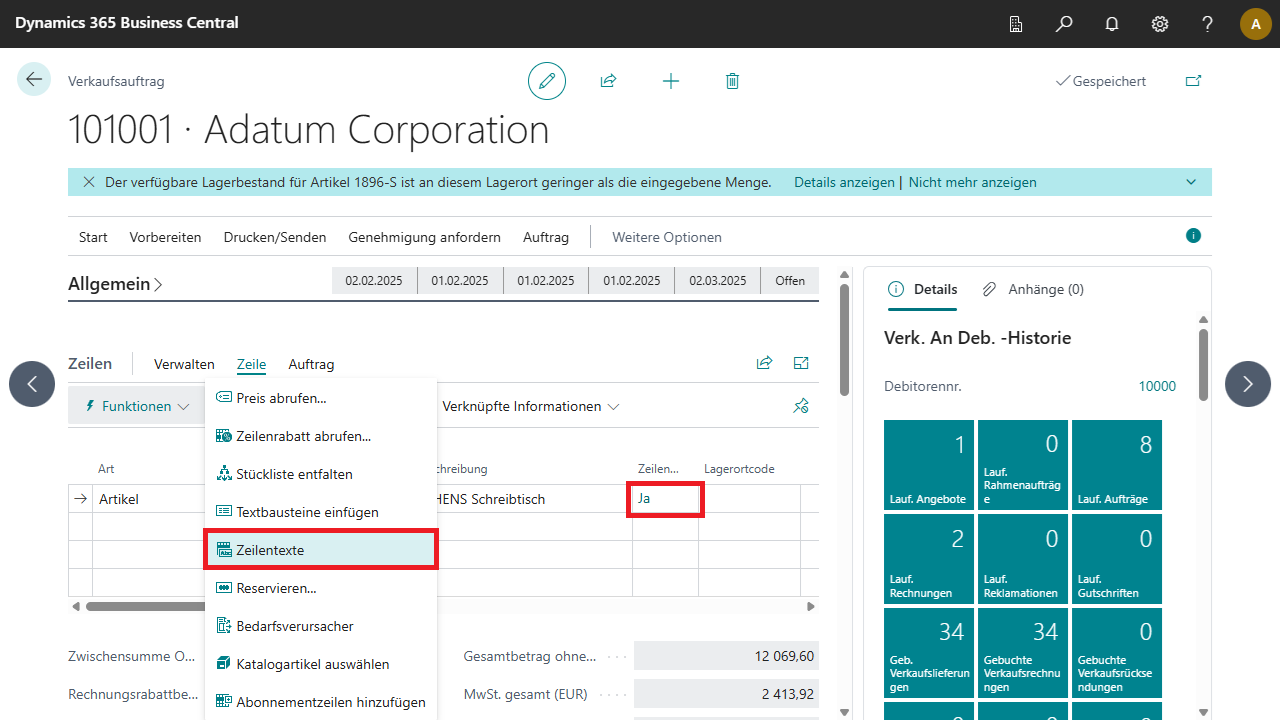Click the back arrow button
Viewport: 1280px width, 720px height.
34,80
